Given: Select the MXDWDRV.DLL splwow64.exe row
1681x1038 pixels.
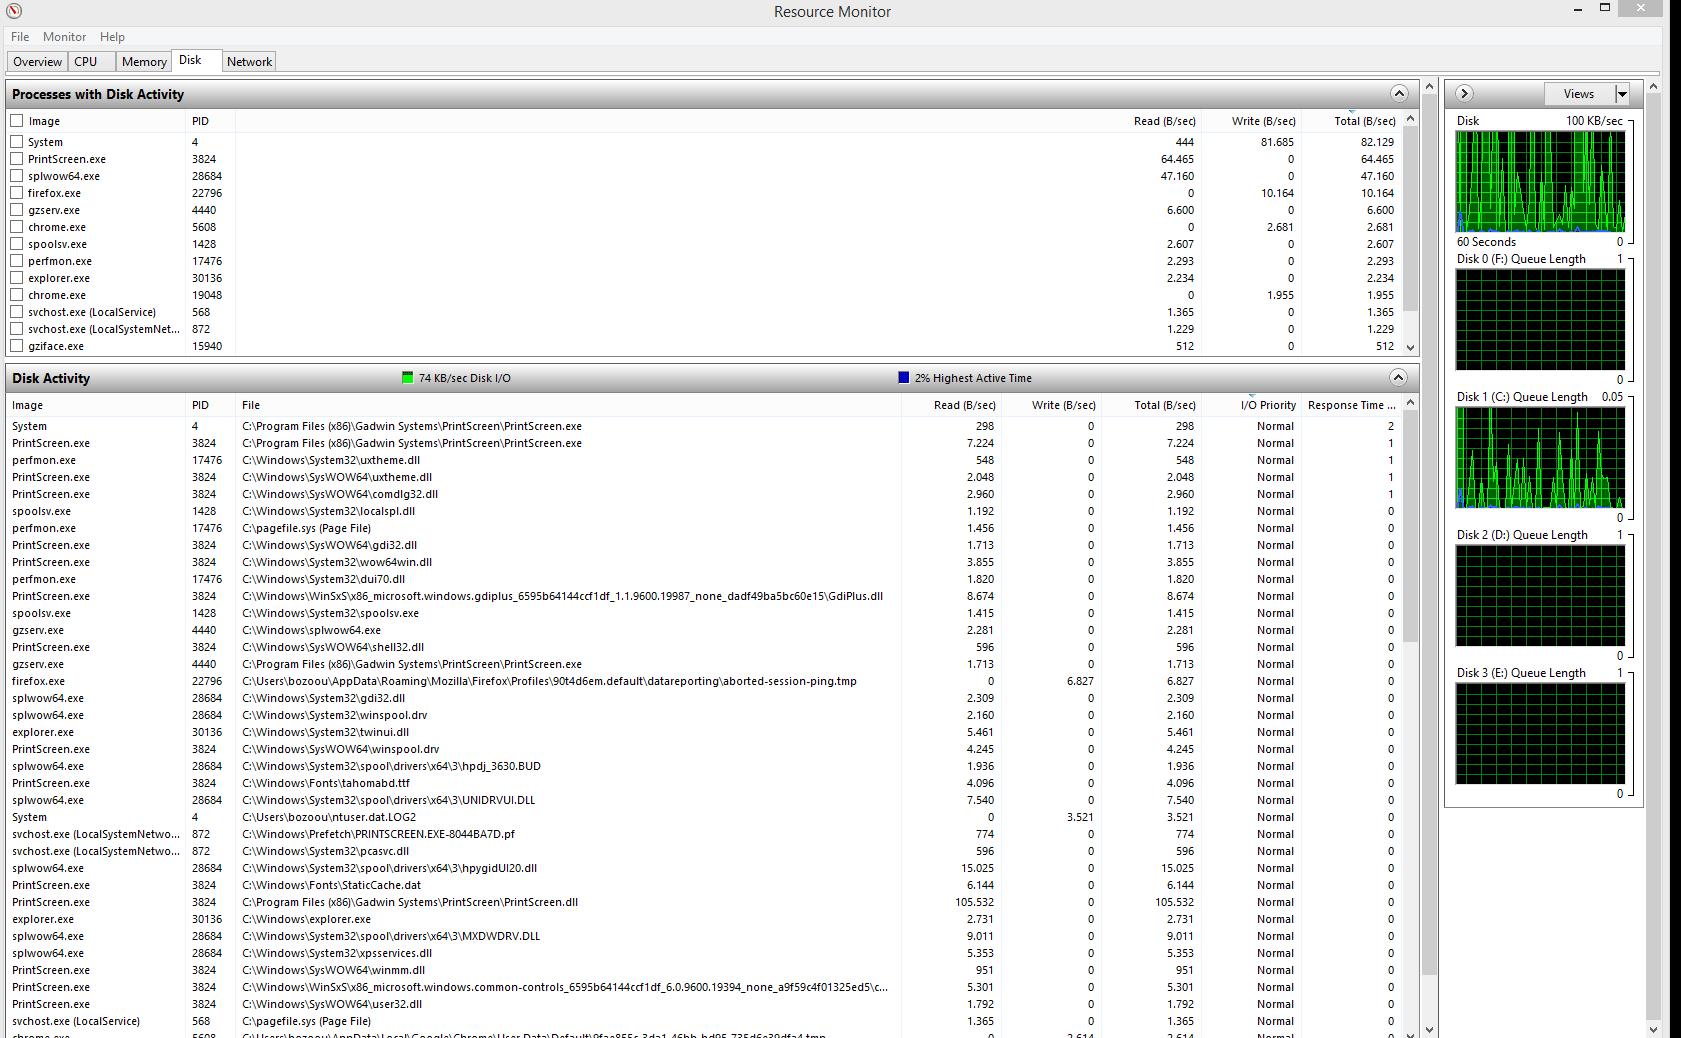Looking at the screenshot, I should coord(704,936).
